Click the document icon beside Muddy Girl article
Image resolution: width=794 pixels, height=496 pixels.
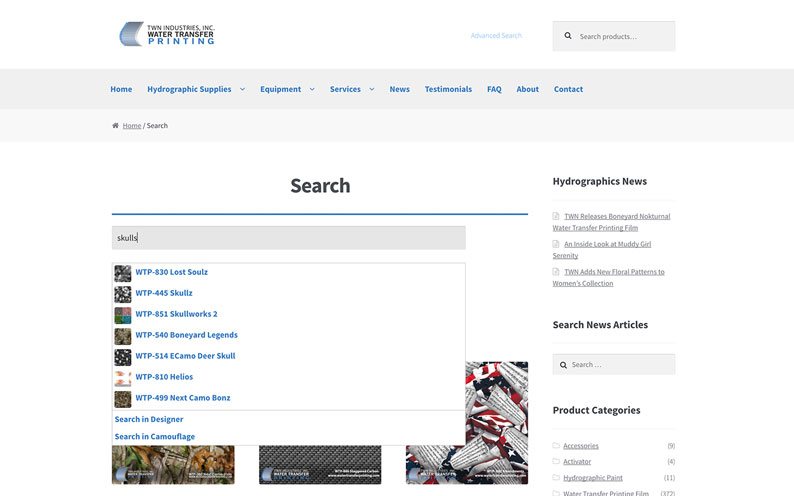coord(556,243)
